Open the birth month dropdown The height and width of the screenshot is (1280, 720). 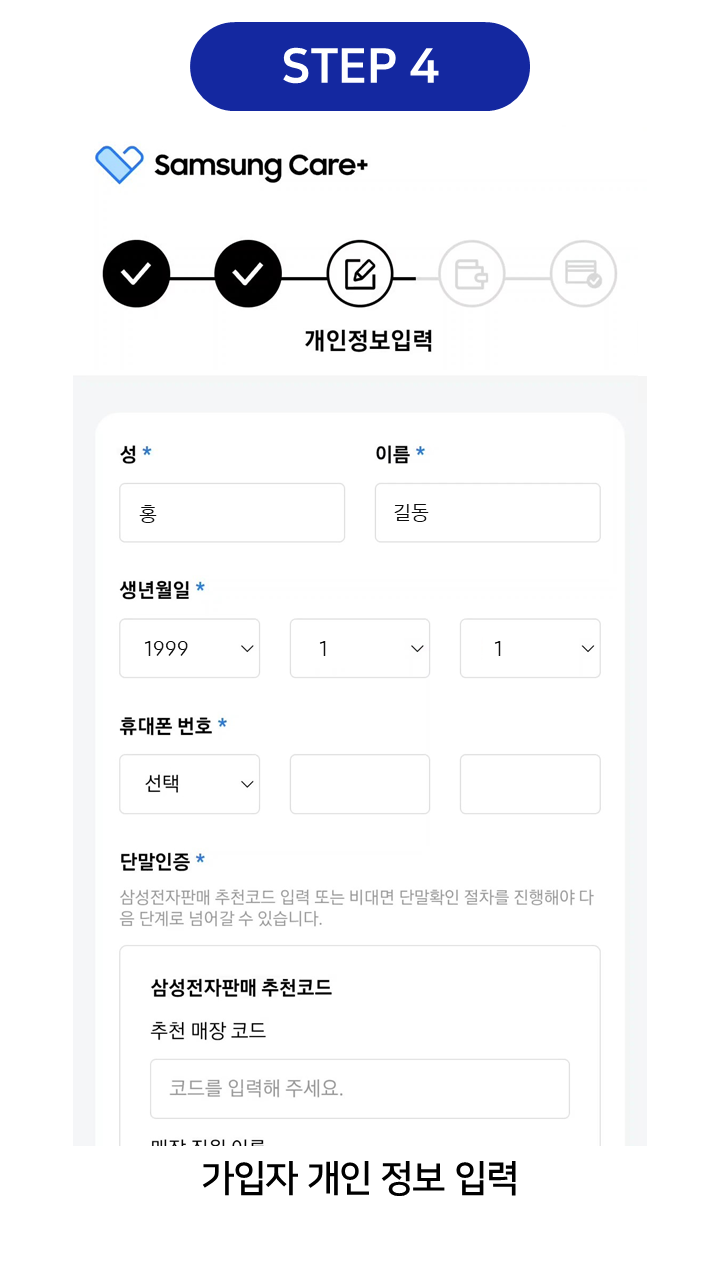(x=360, y=648)
